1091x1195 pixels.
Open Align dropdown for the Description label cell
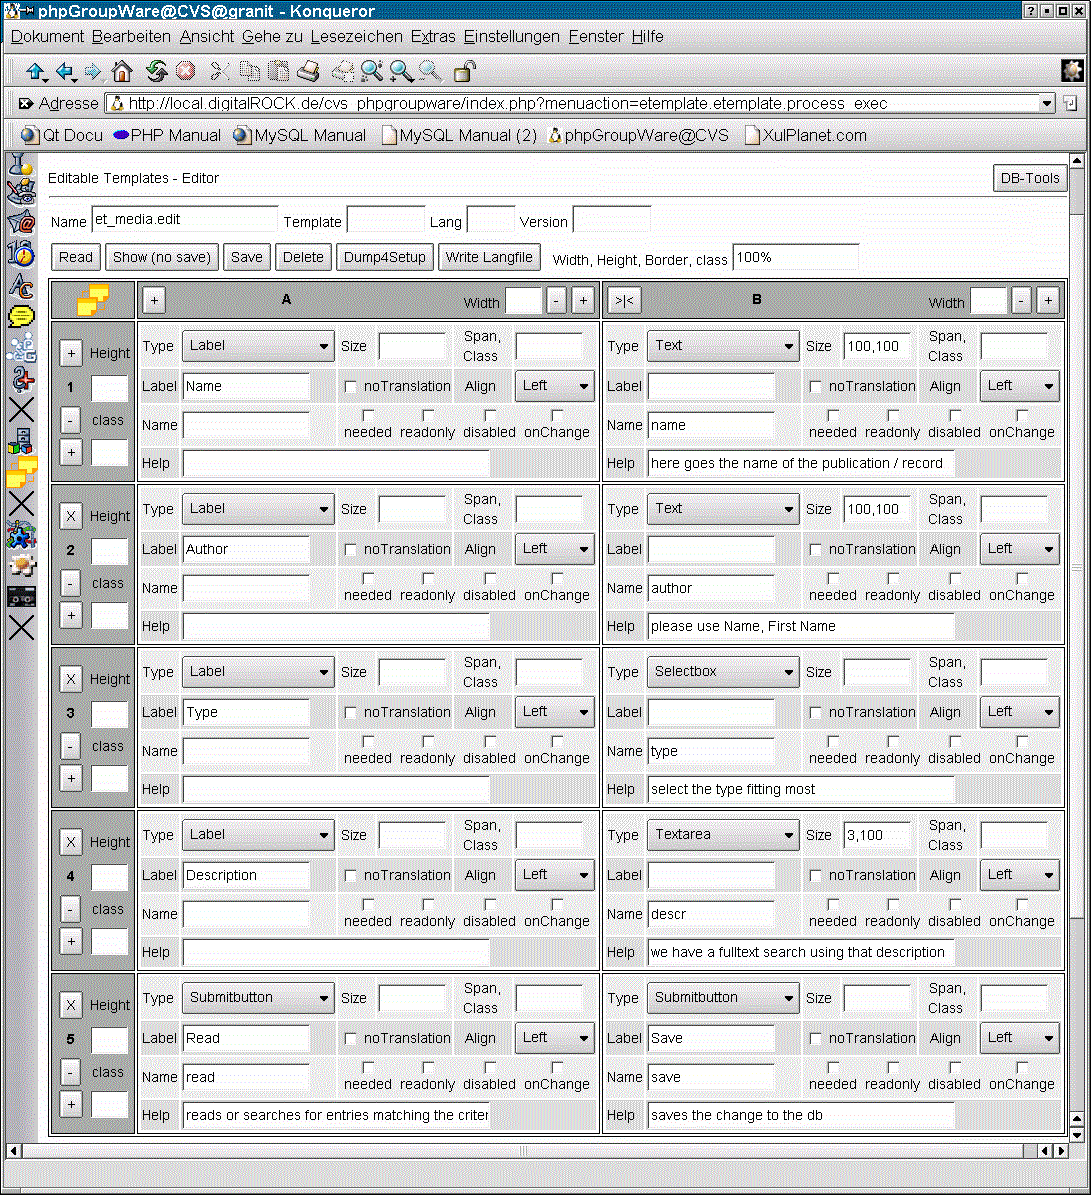coord(555,875)
